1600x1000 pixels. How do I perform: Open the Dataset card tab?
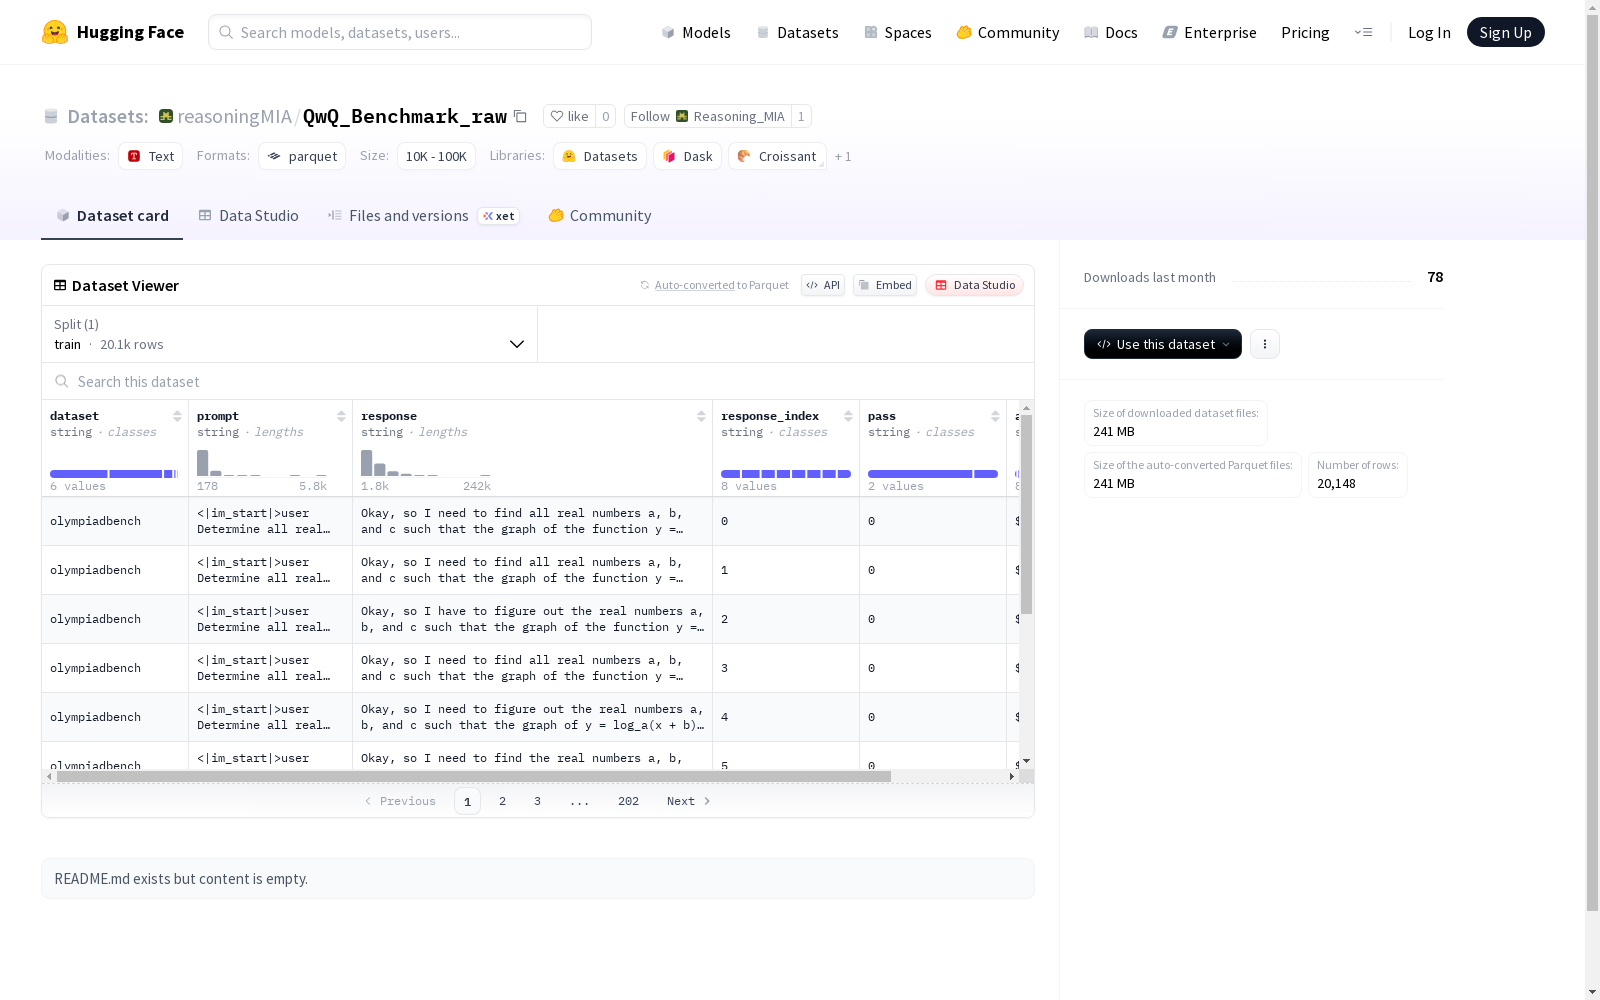(x=112, y=216)
